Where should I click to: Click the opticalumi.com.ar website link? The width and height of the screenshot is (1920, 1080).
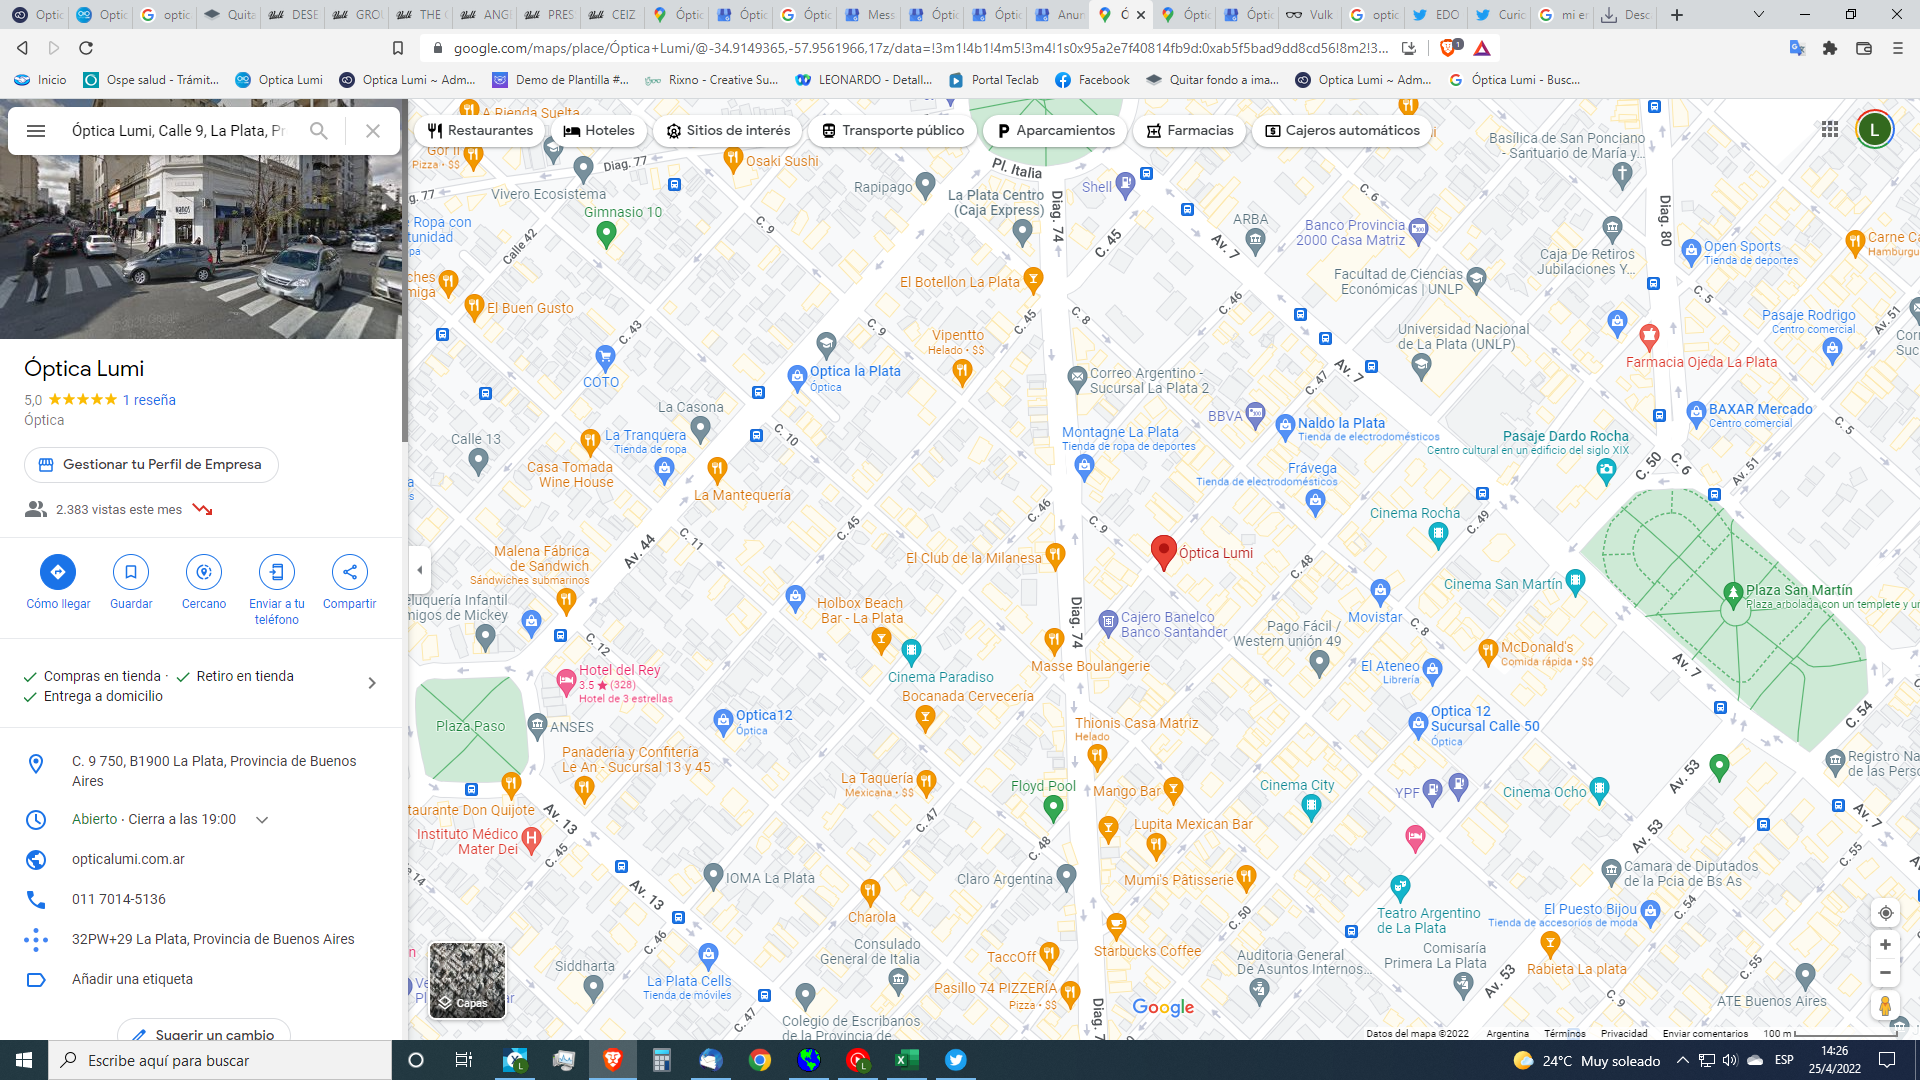click(128, 858)
